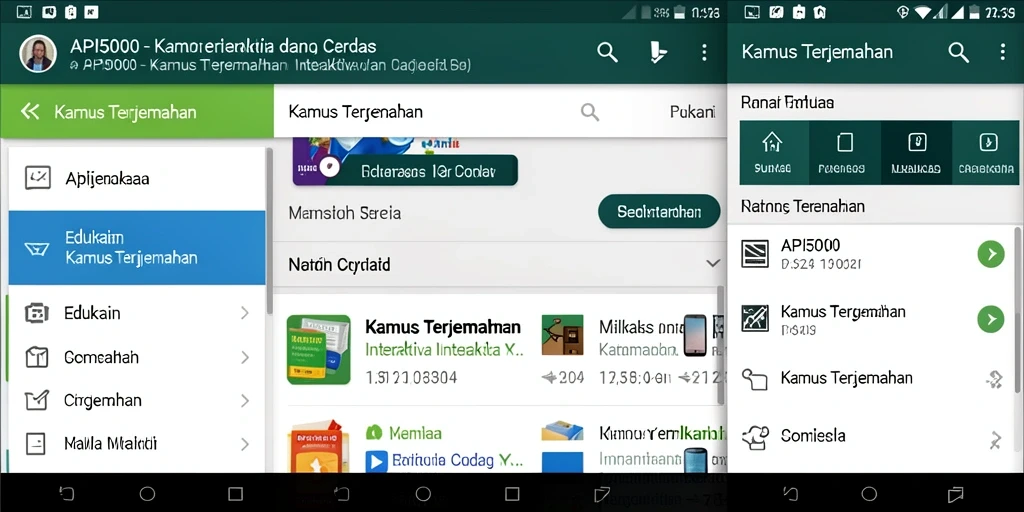
Task: Tap the Sedintarnhan button
Action: 659,212
